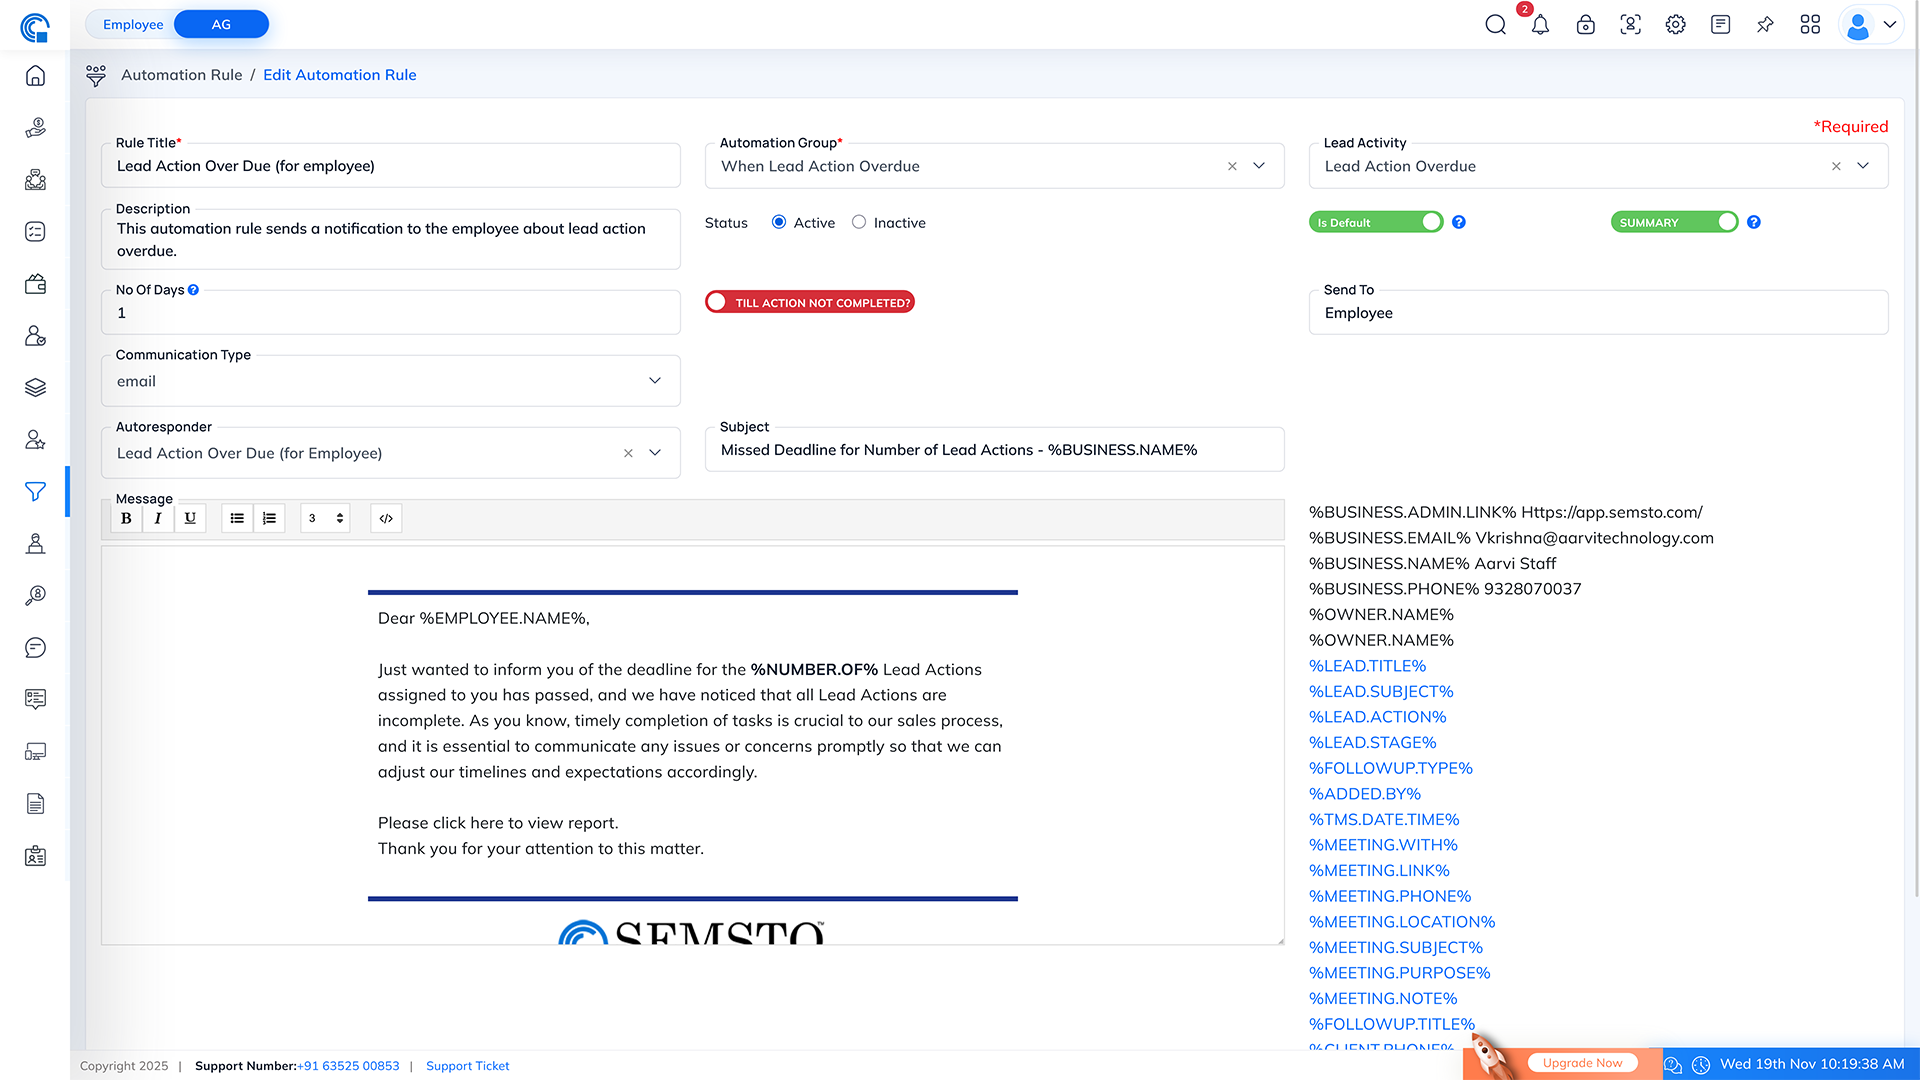Image resolution: width=1920 pixels, height=1080 pixels.
Task: Expand the Autoresponder dropdown arrow
Action: pyautogui.click(x=655, y=453)
